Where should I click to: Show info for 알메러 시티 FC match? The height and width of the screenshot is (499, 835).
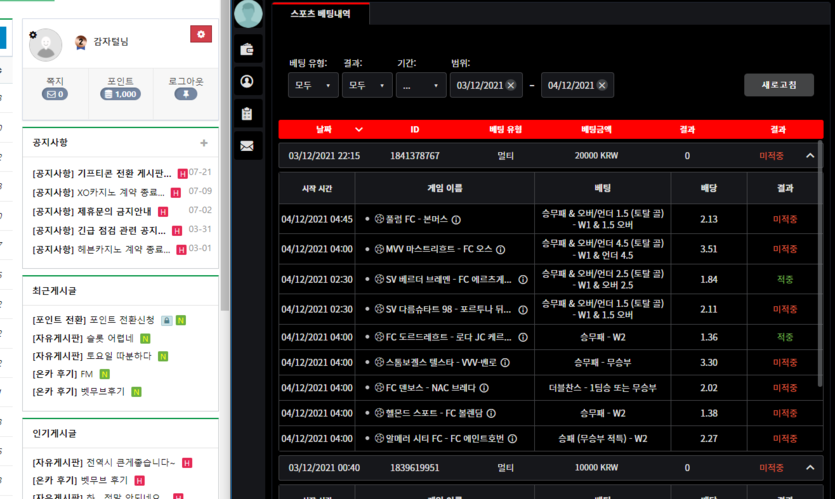(512, 439)
